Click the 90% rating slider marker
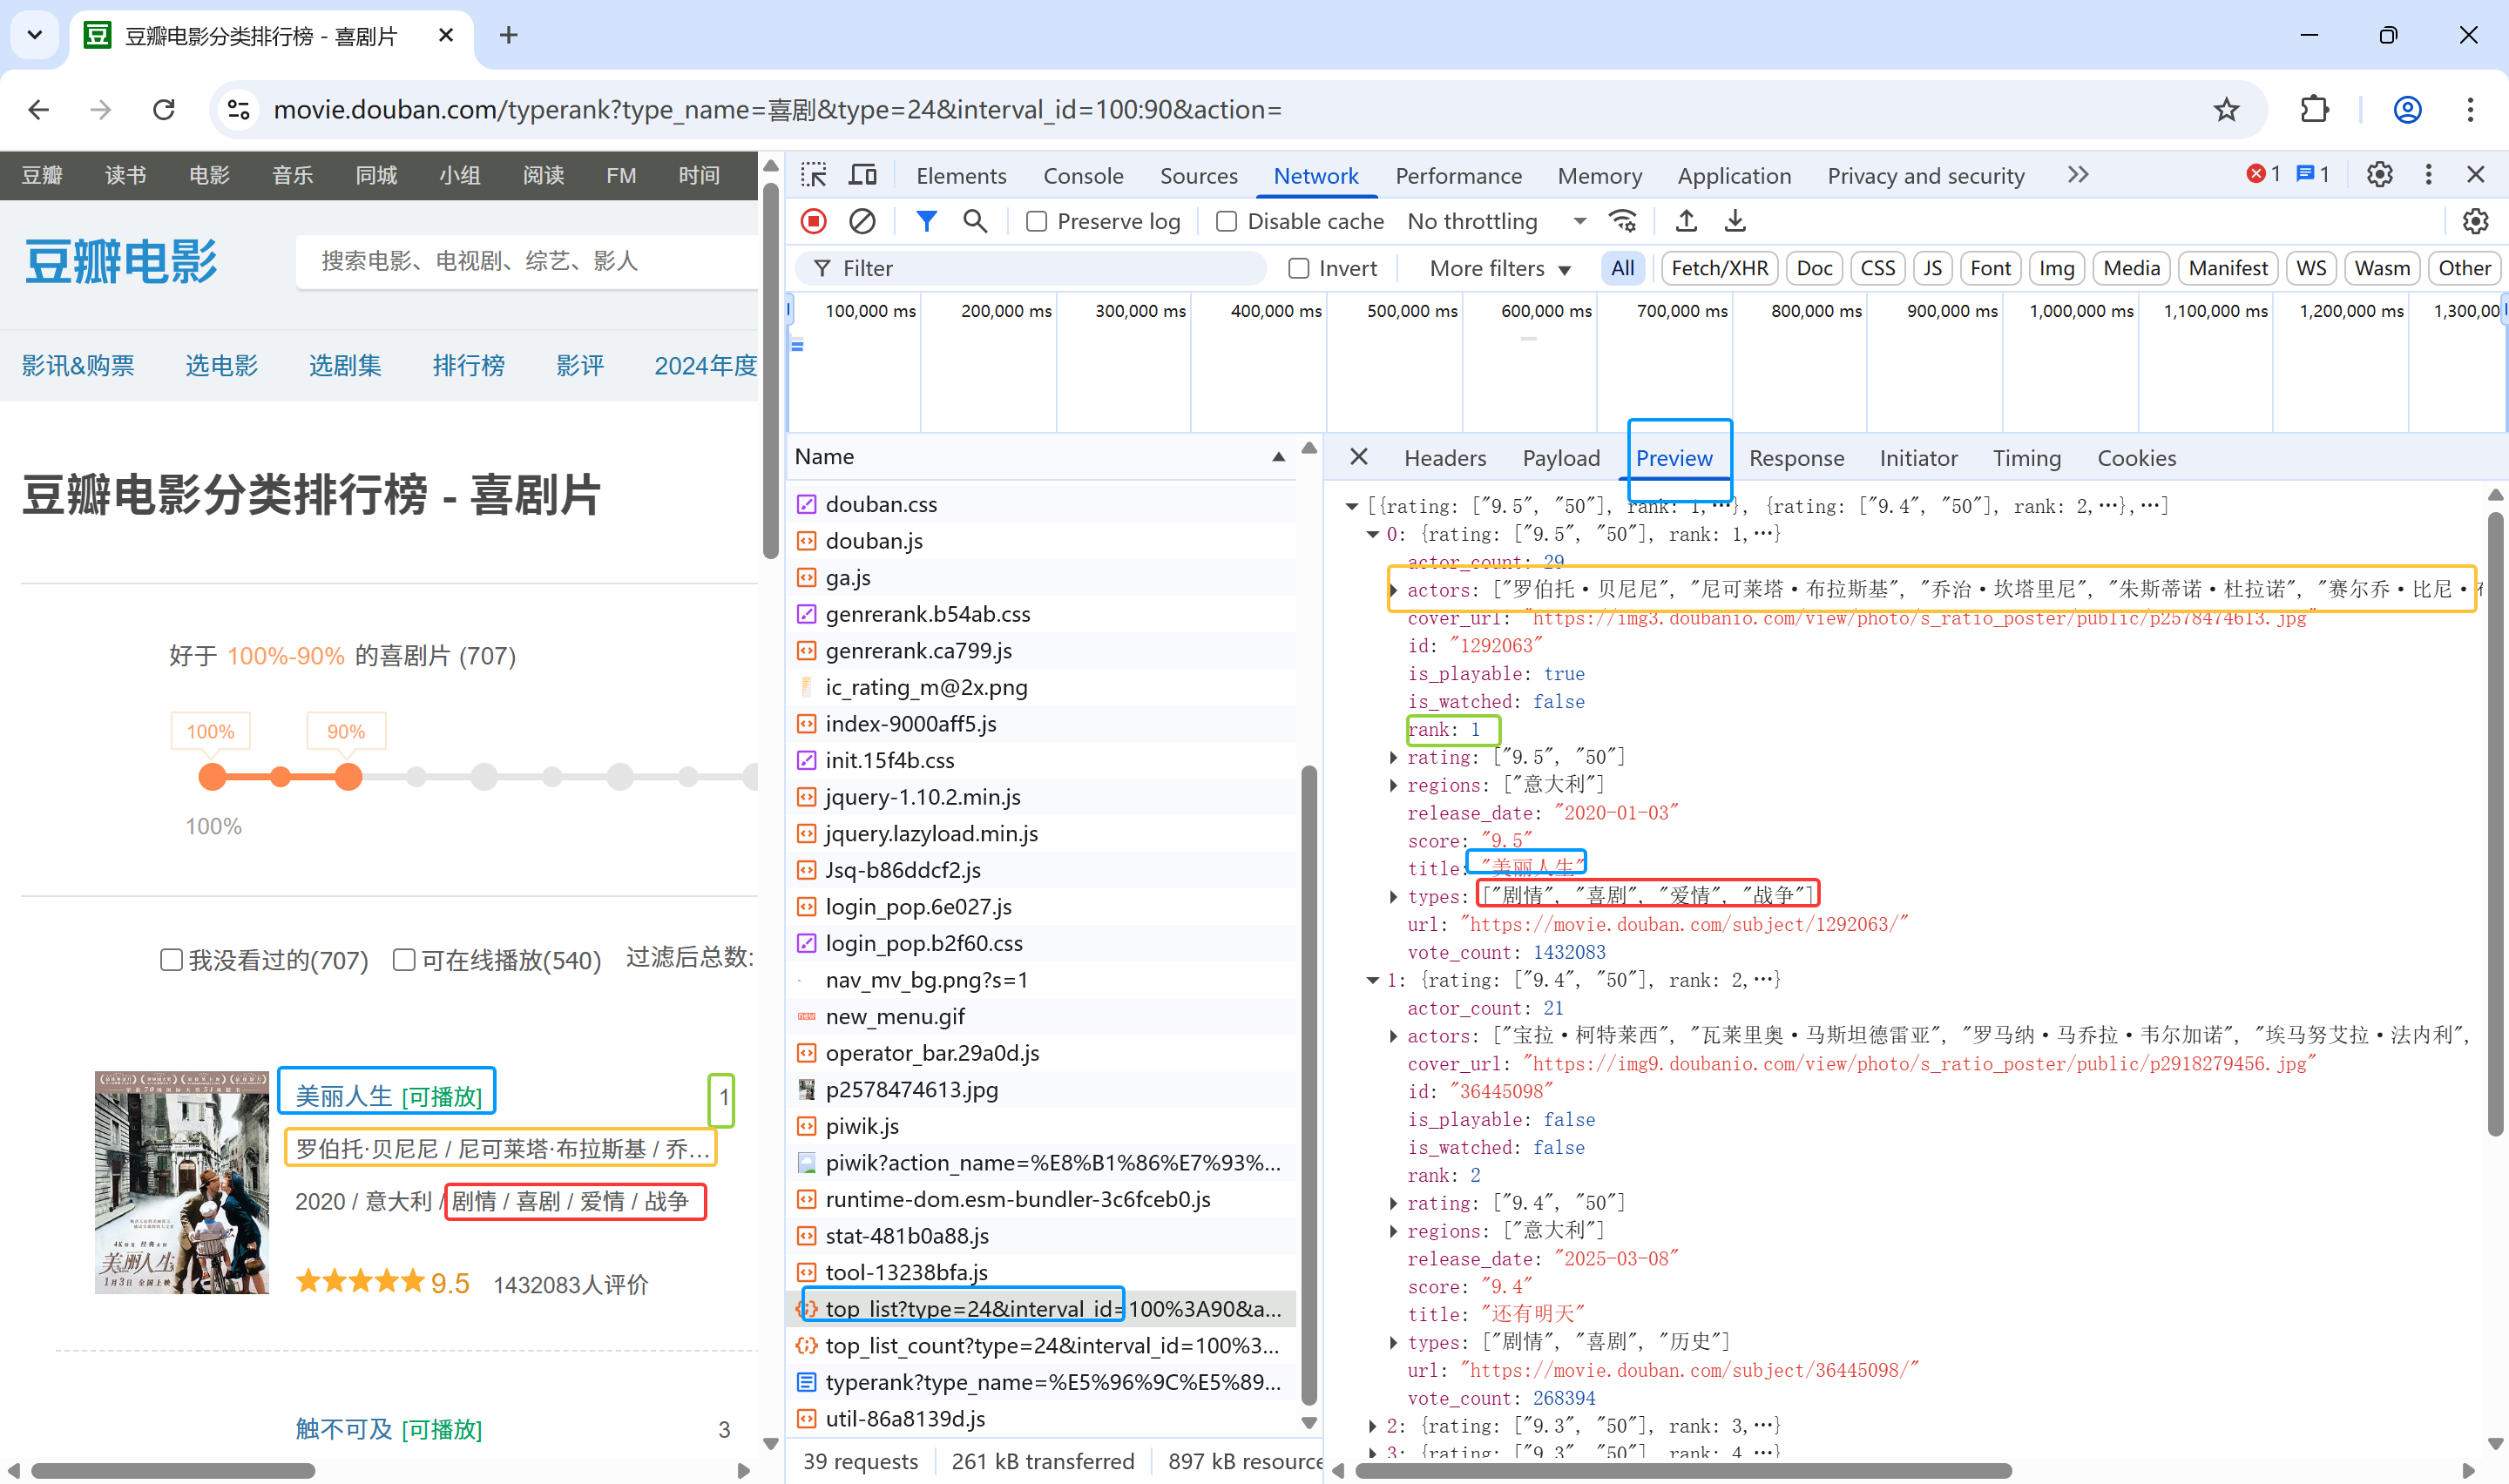Image resolution: width=2509 pixels, height=1484 pixels. (348, 776)
